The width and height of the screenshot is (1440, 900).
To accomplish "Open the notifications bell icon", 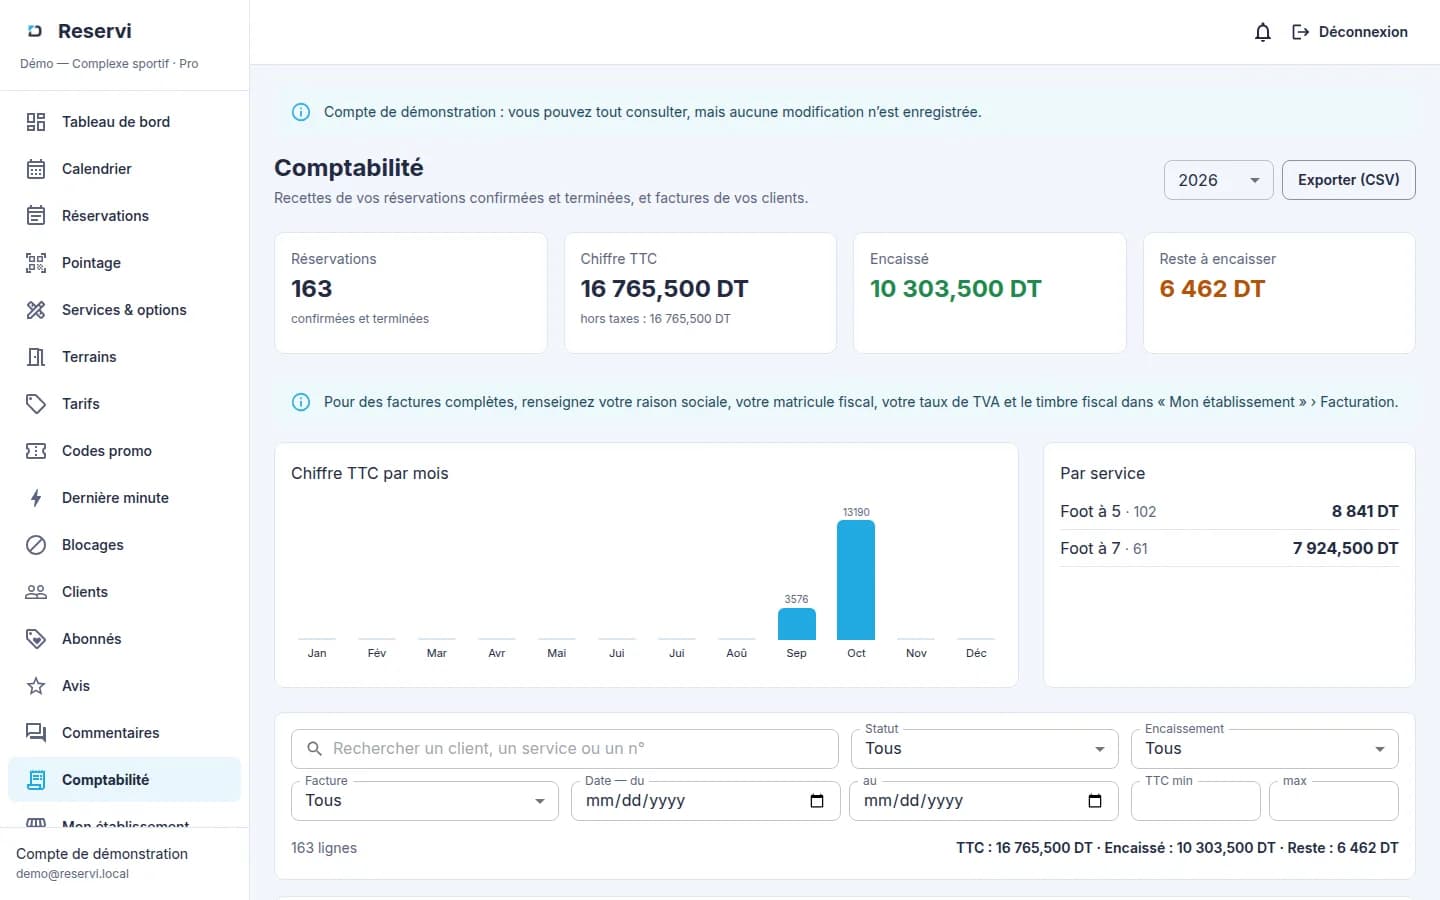I will click(x=1262, y=32).
